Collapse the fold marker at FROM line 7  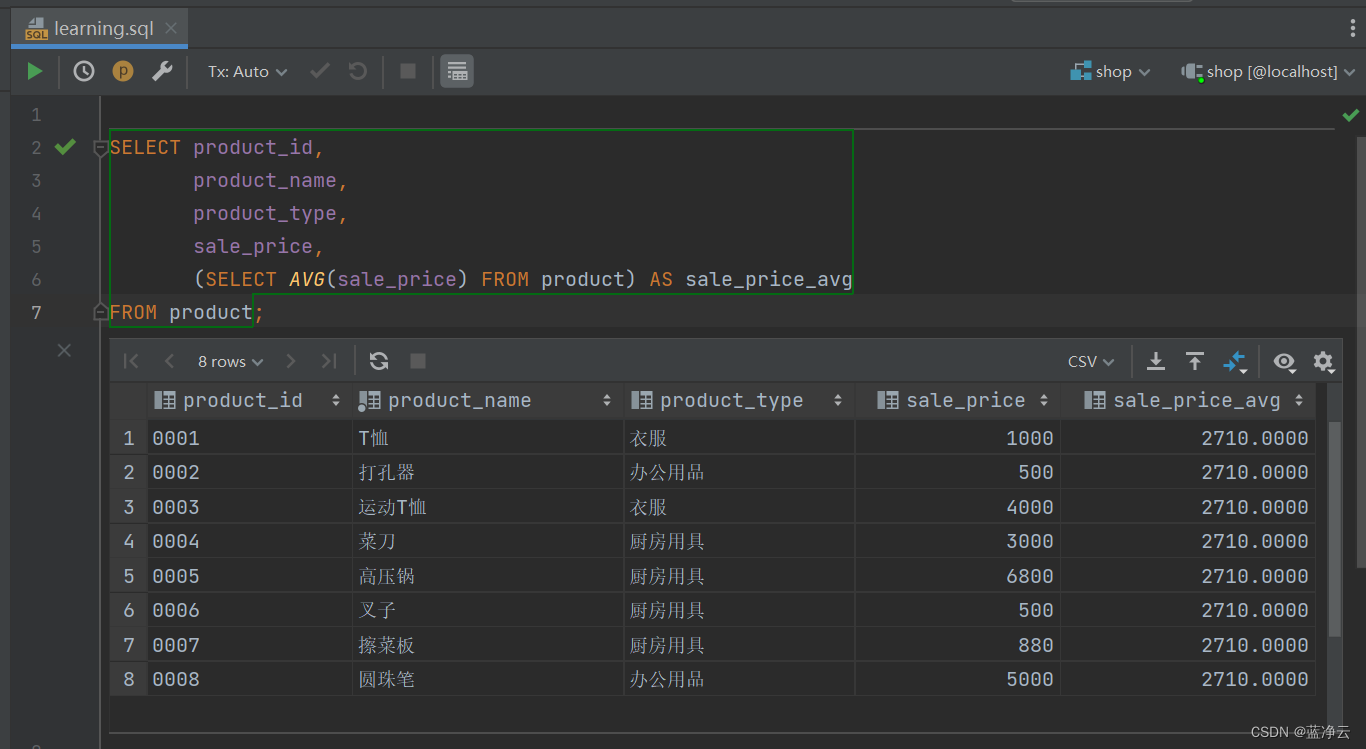pyautogui.click(x=100, y=312)
